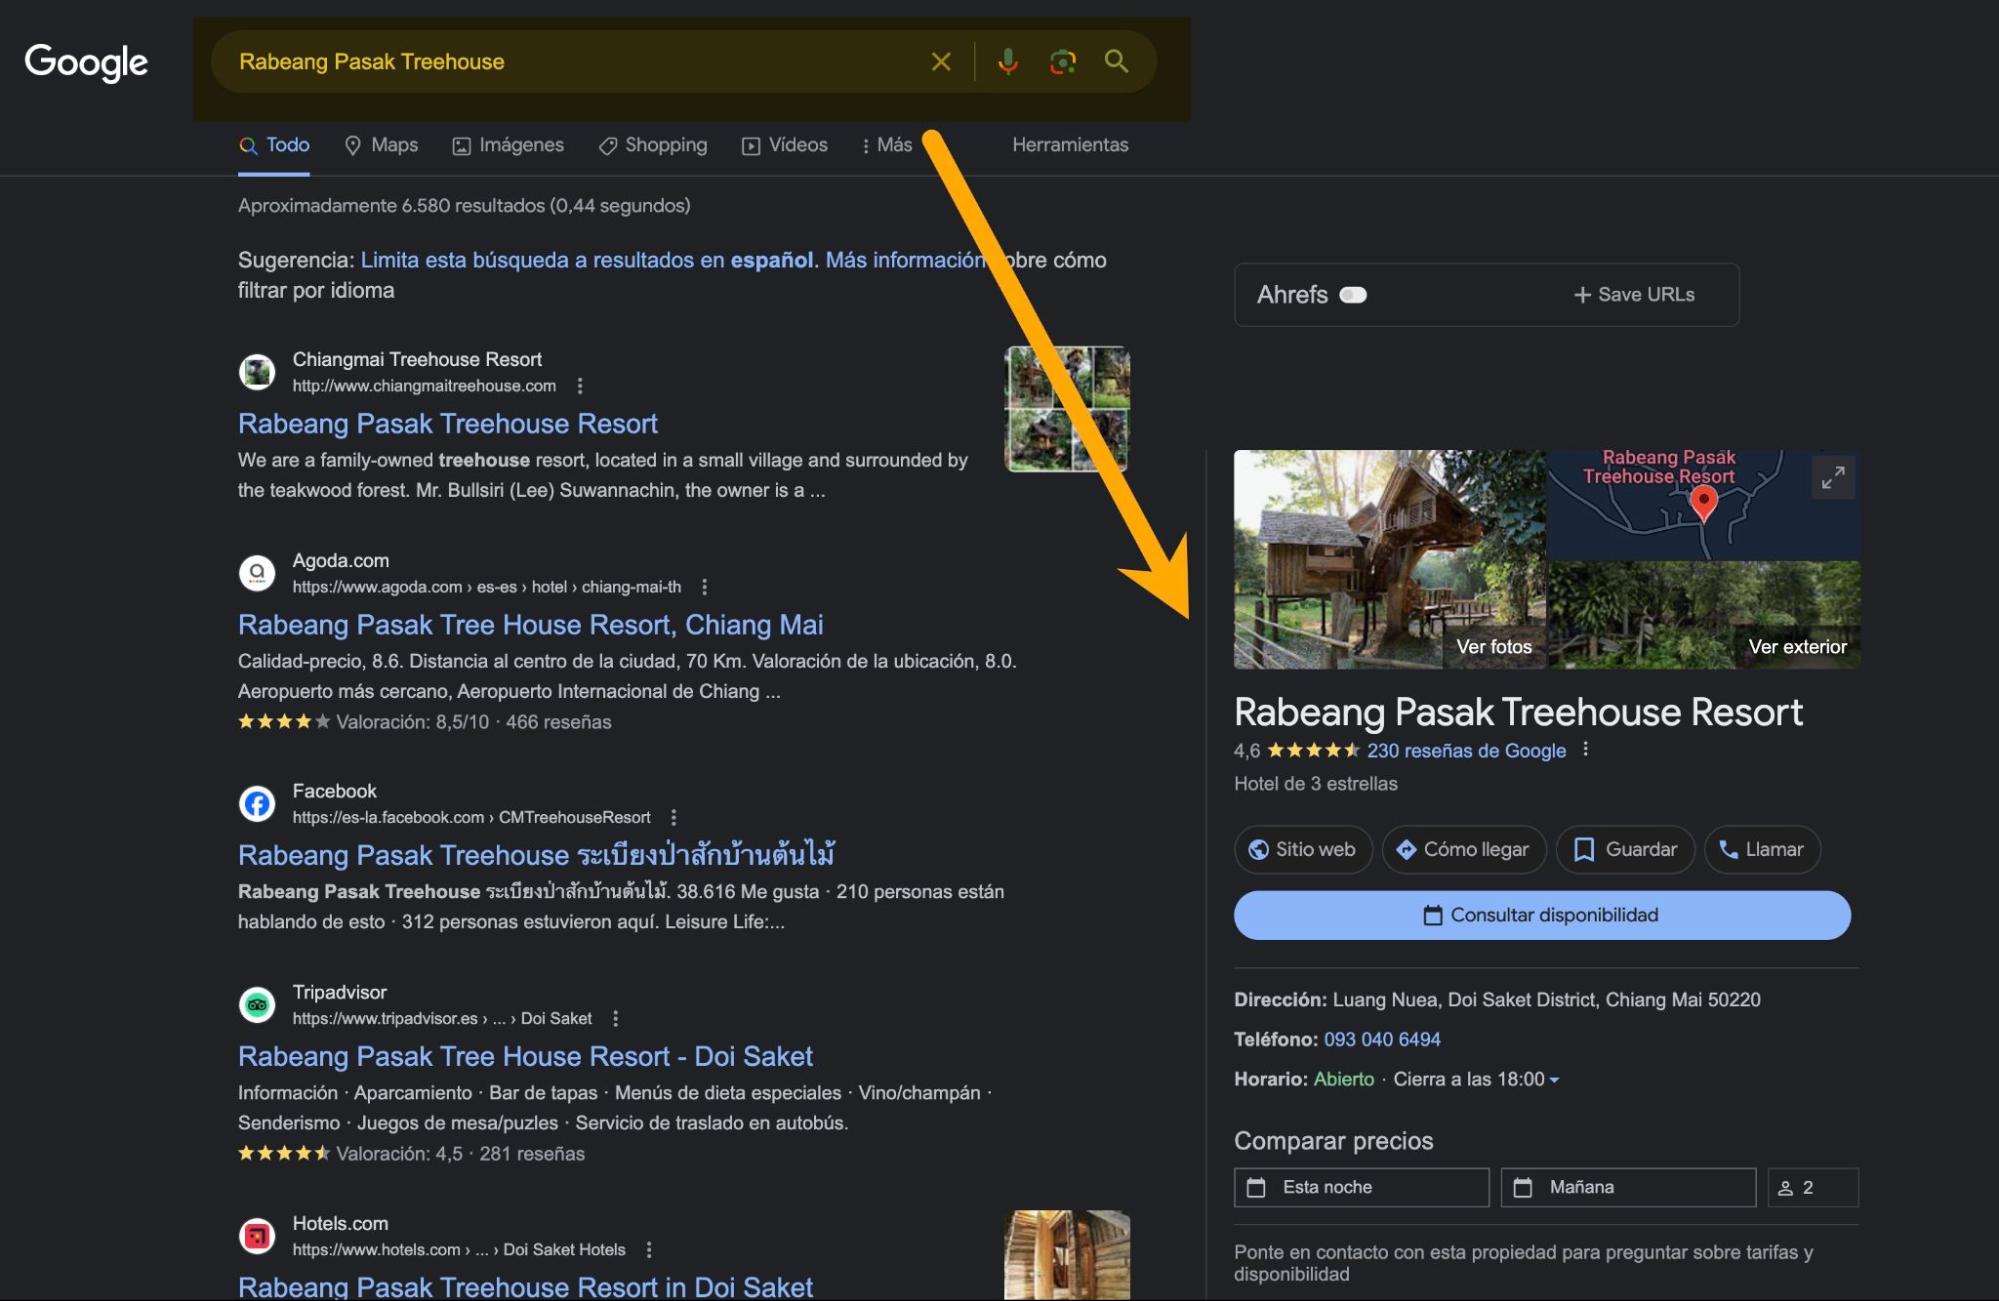The image size is (1999, 1301).
Task: Clear the search query with the X icon
Action: [x=939, y=61]
